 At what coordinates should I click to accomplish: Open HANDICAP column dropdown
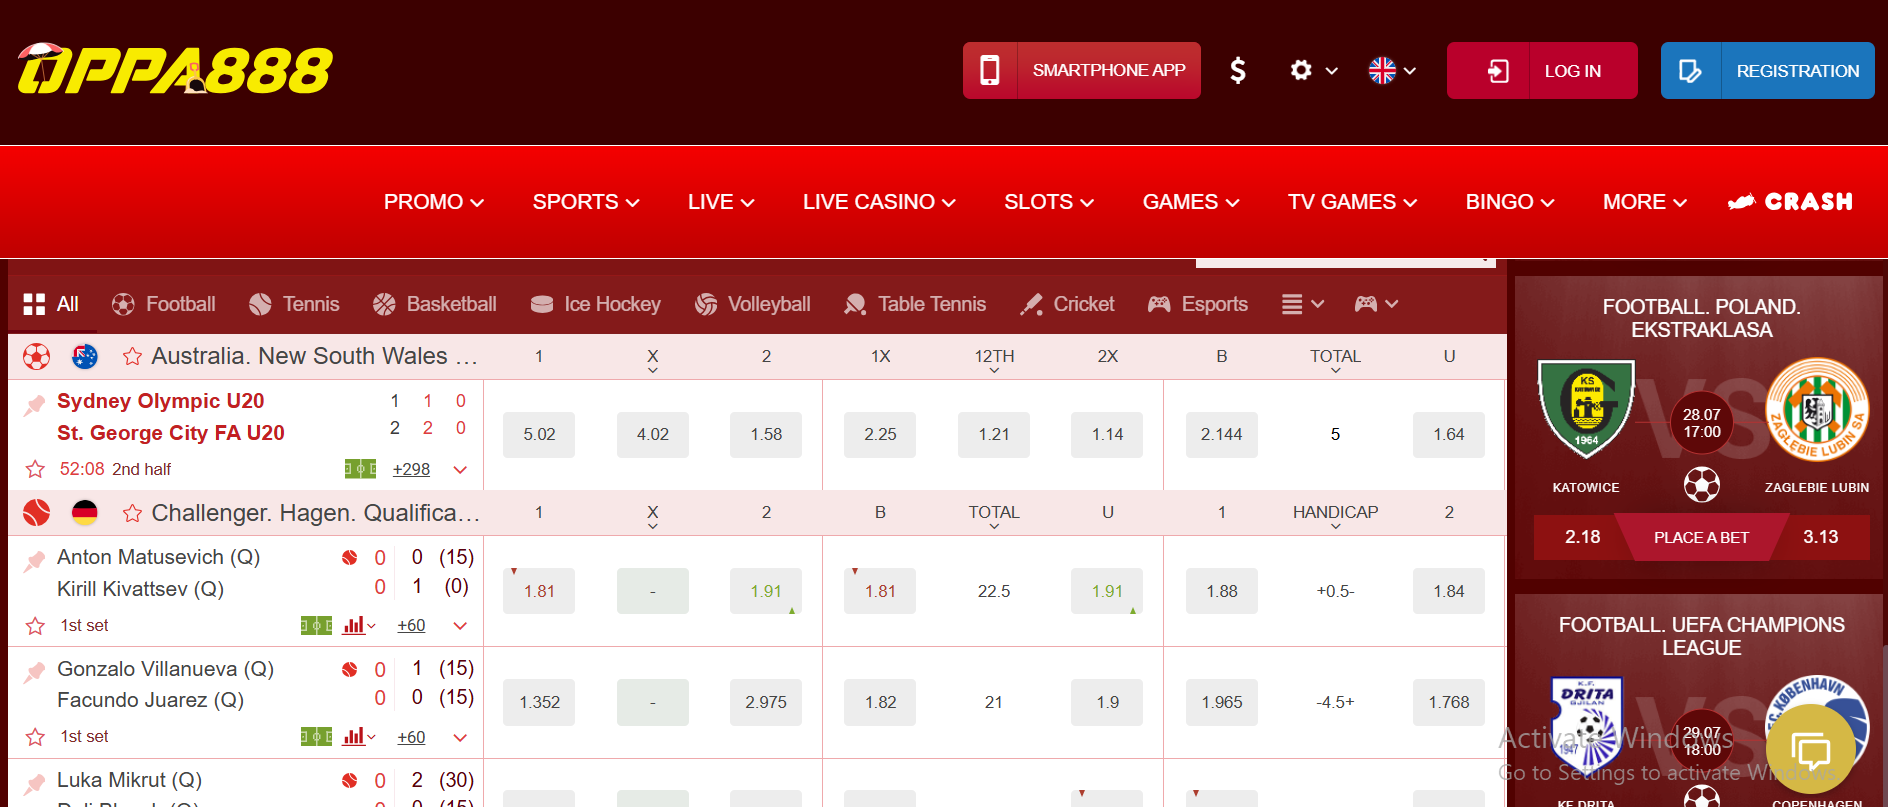[1335, 517]
